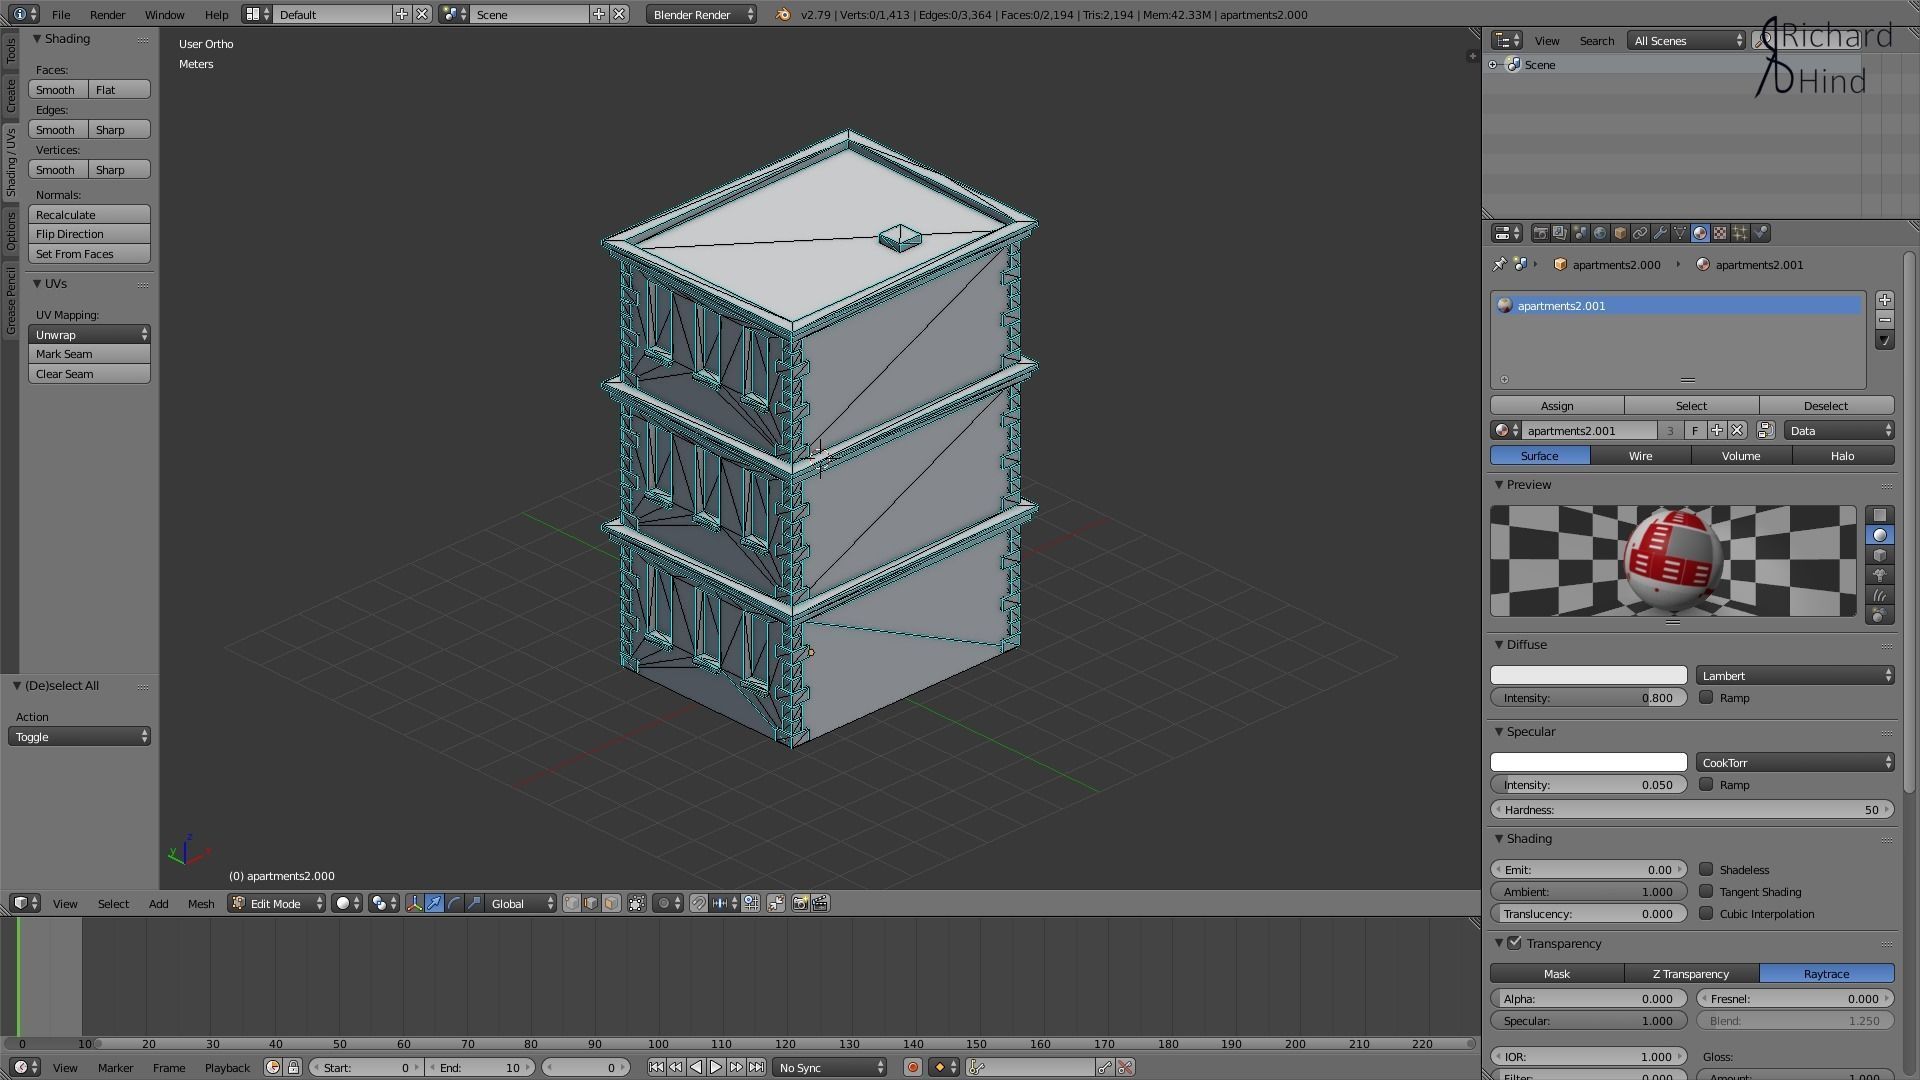Enable the Shadeless checkbox
This screenshot has height=1080, width=1920.
[1706, 869]
